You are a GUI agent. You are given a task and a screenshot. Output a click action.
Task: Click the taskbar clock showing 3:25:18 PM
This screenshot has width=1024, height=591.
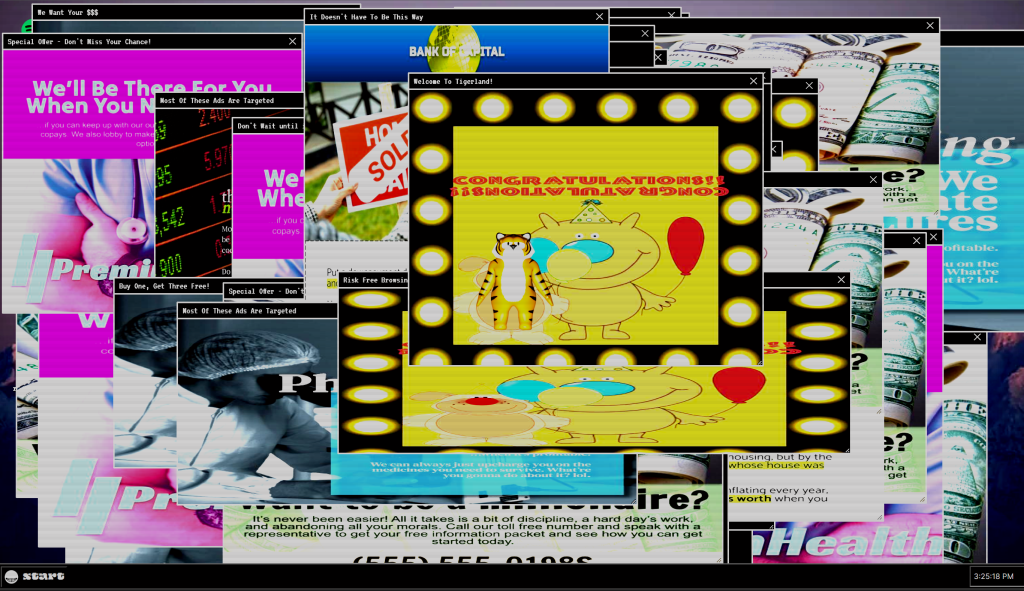(x=994, y=577)
